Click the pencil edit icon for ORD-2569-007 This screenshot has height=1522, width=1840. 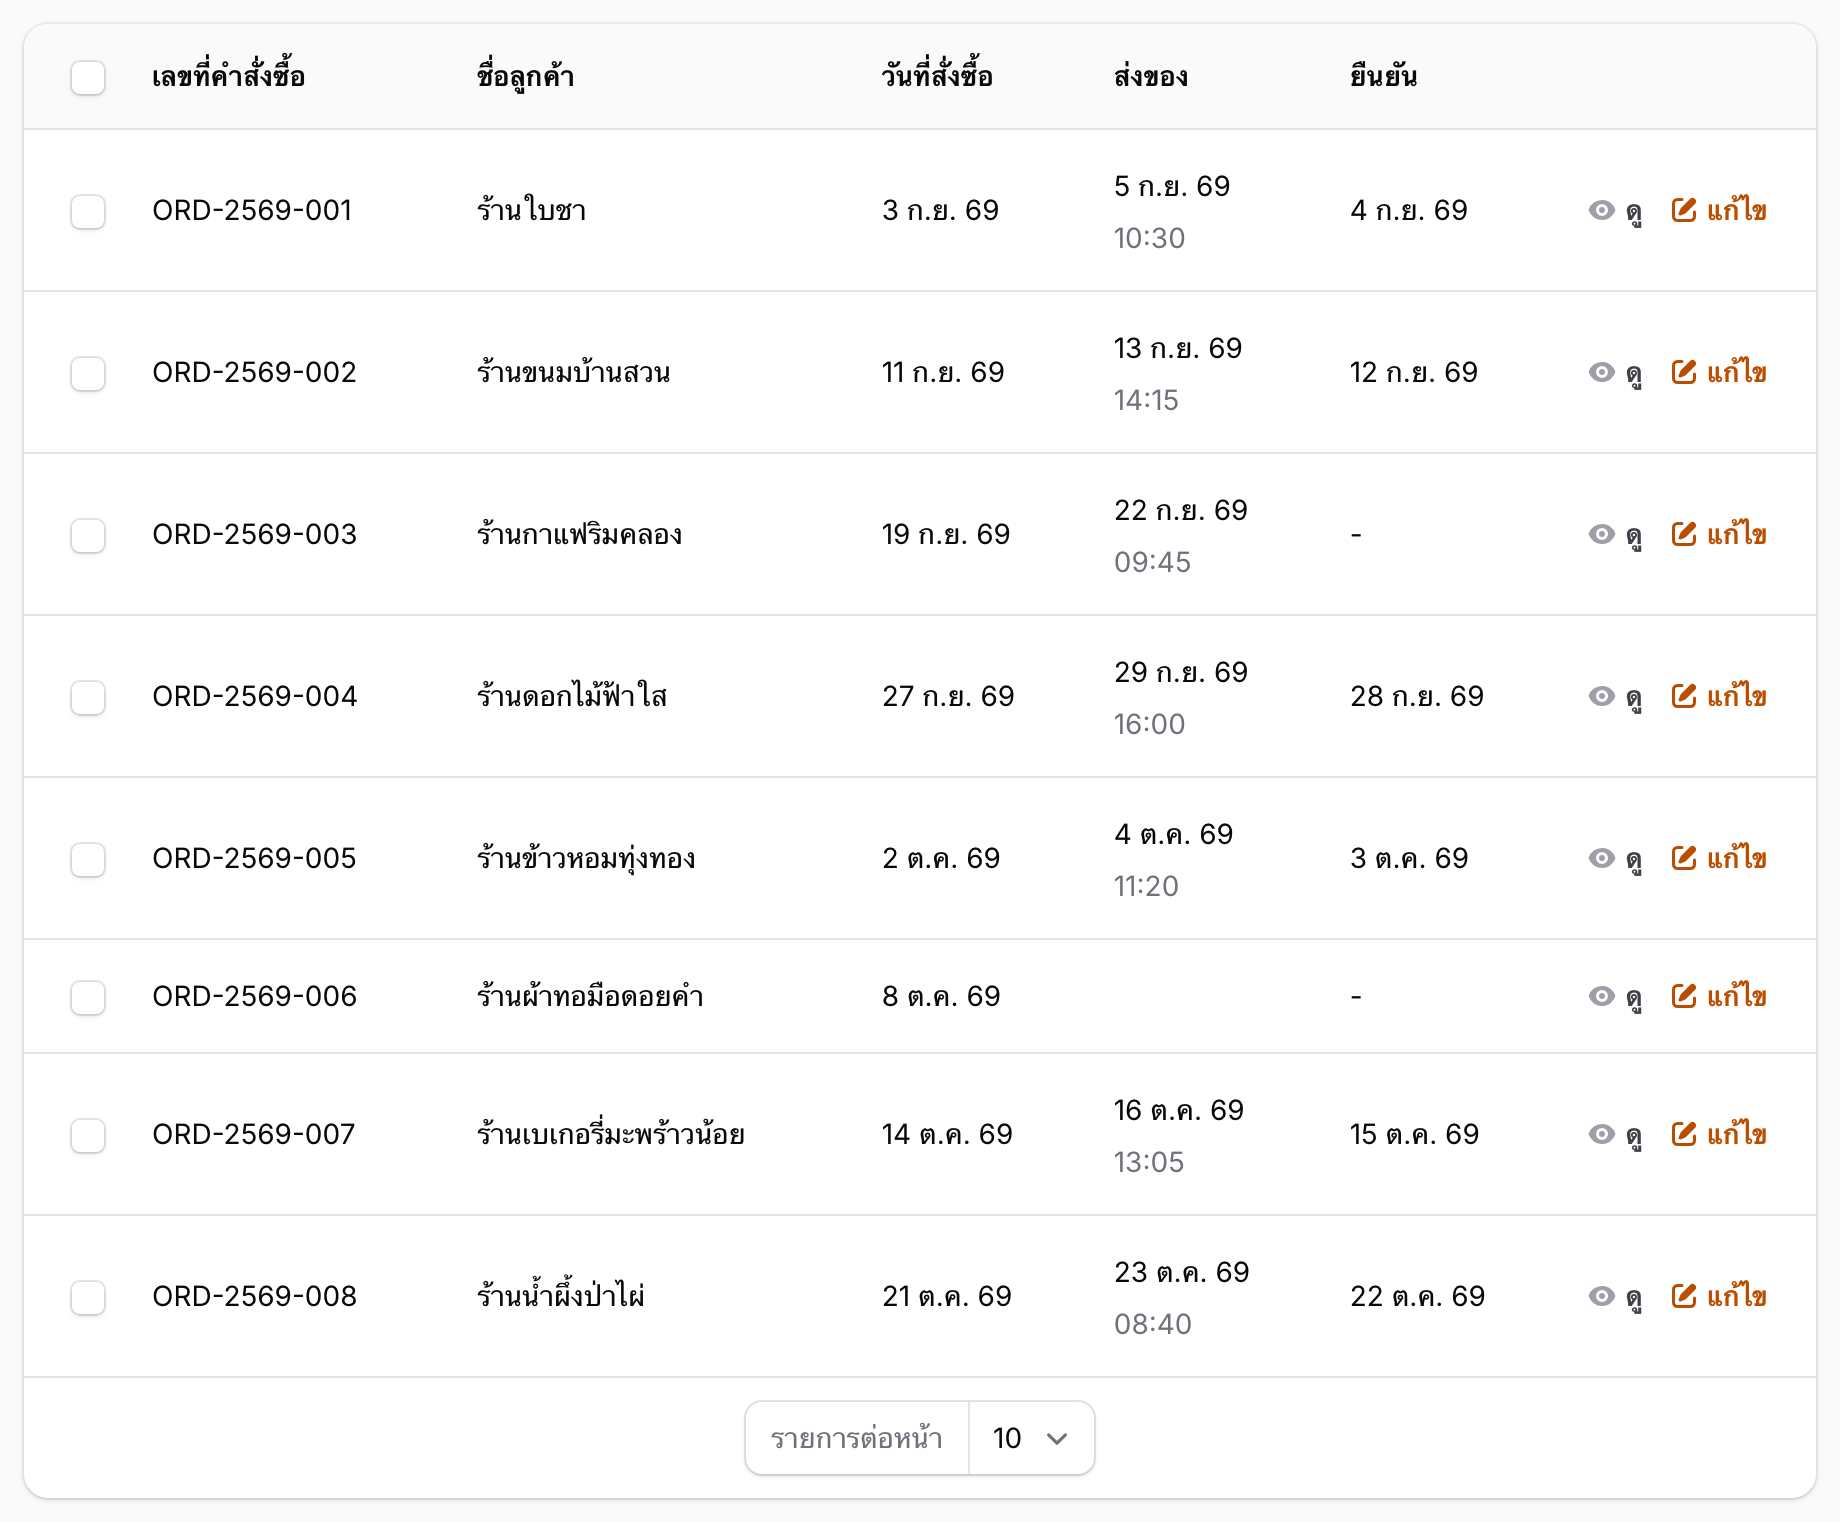point(1684,1134)
